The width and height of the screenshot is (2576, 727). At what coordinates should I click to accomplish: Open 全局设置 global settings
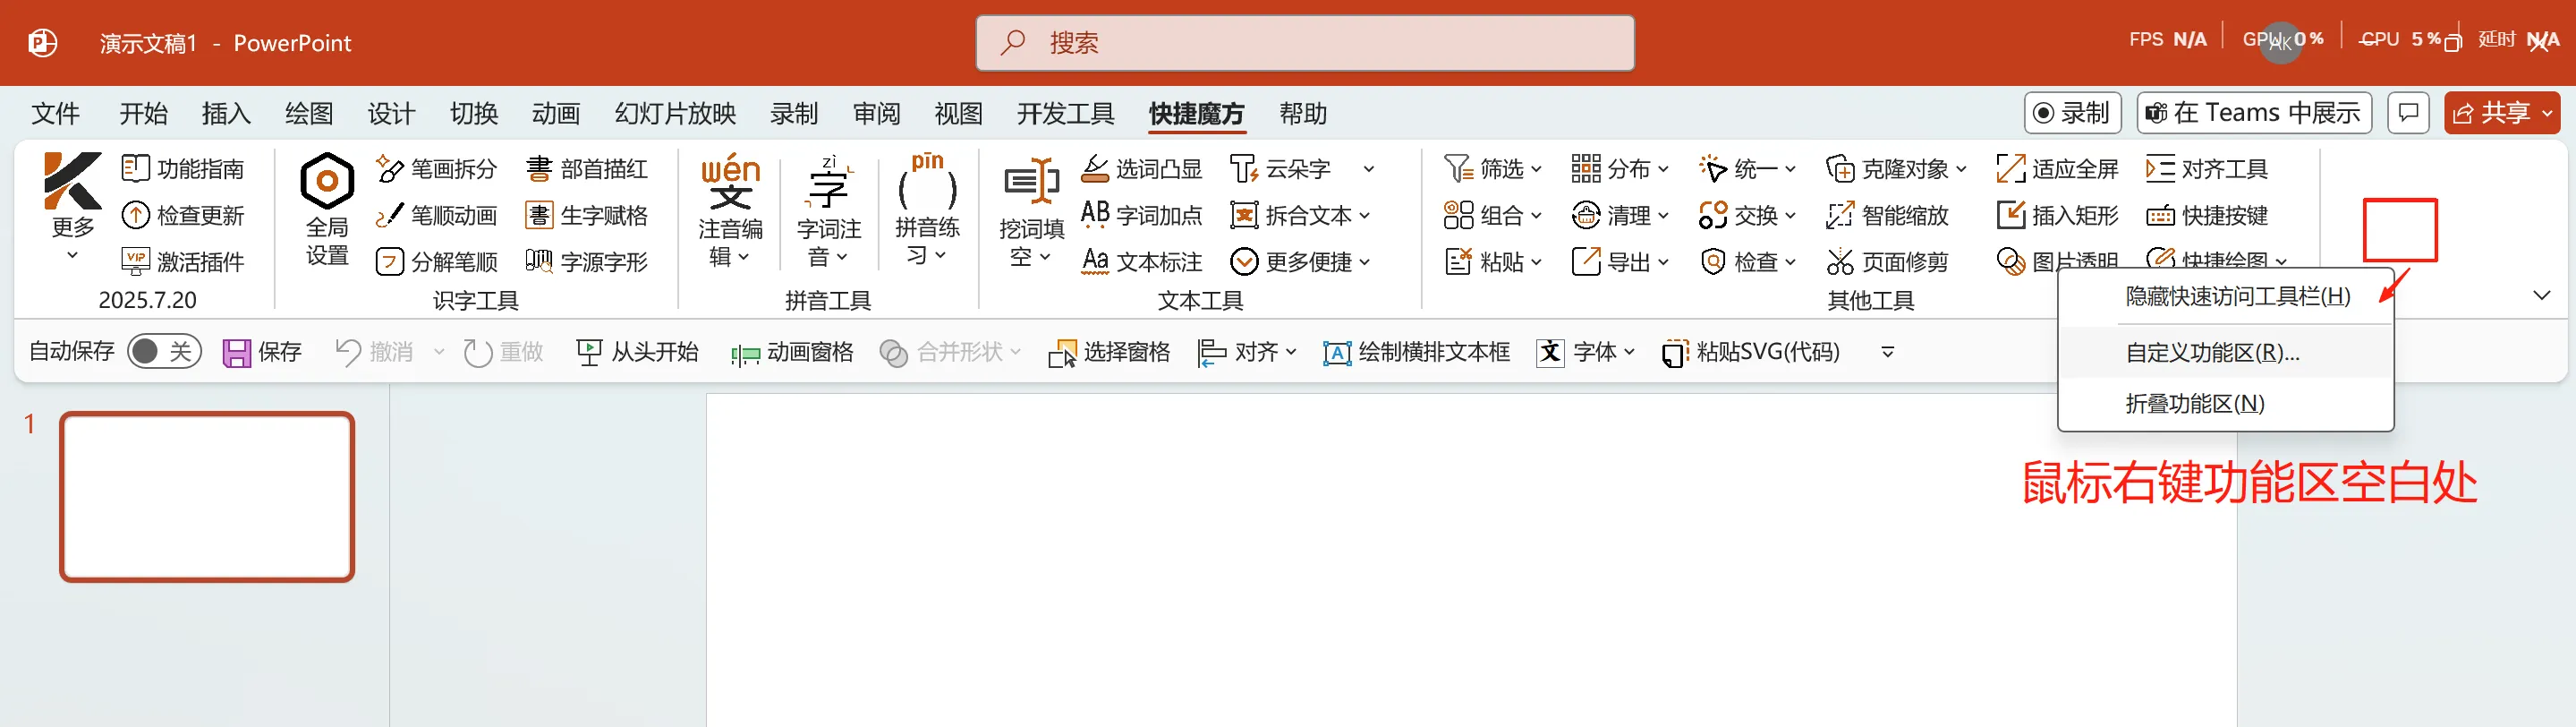pyautogui.click(x=327, y=210)
